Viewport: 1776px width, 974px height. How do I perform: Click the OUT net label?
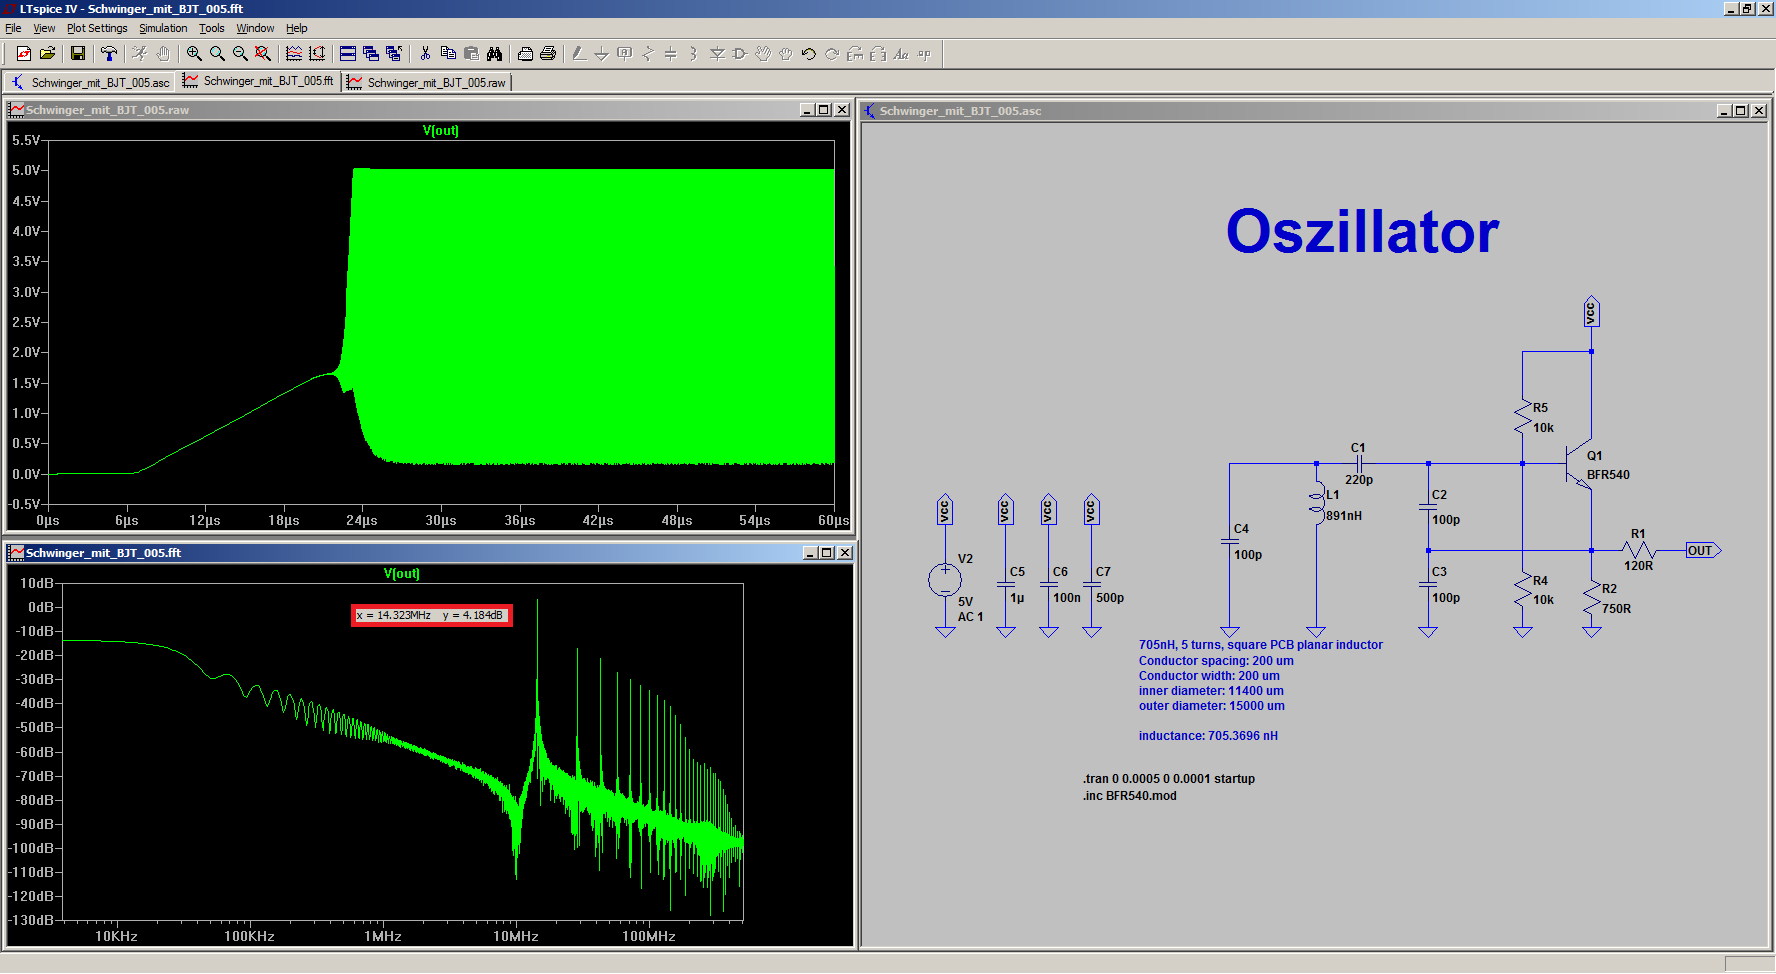click(x=1703, y=551)
